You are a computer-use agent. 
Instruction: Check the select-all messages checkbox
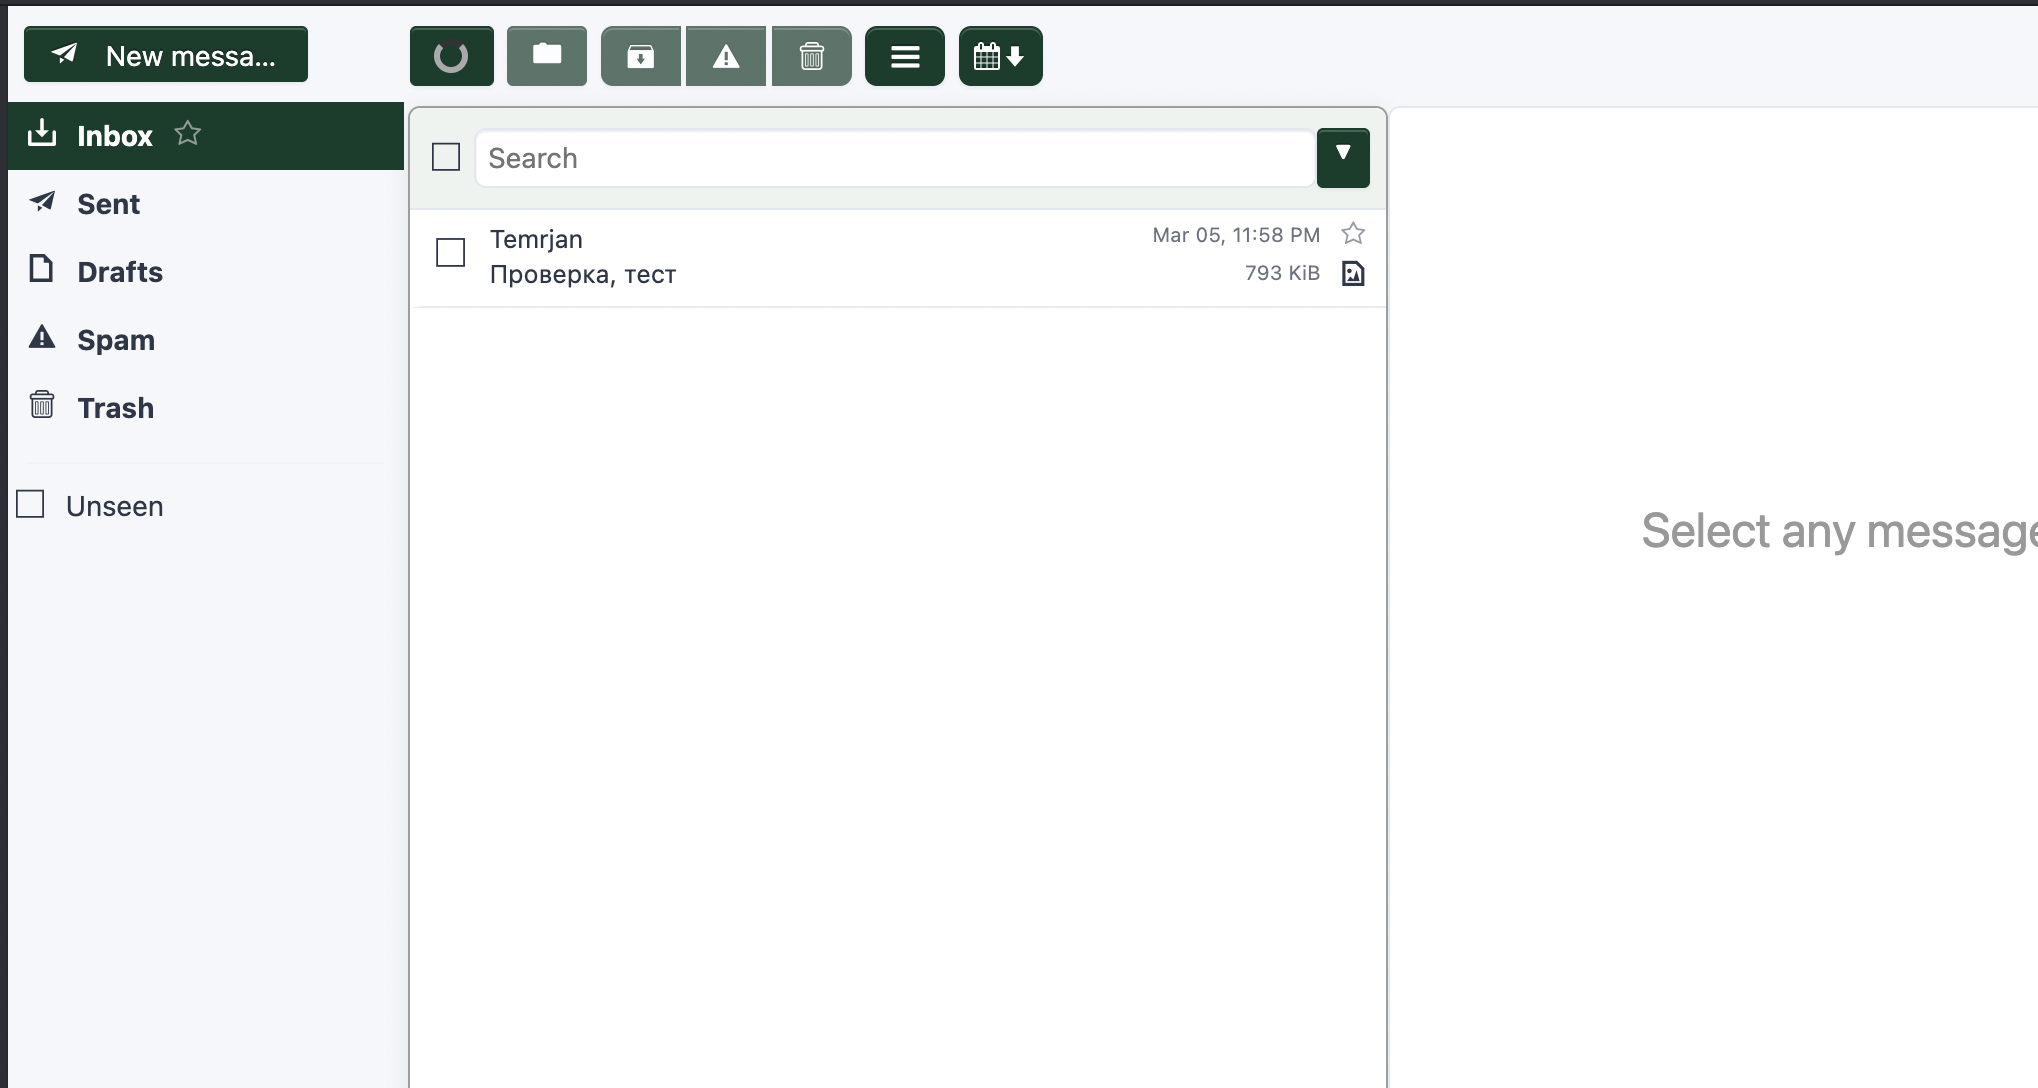[446, 157]
